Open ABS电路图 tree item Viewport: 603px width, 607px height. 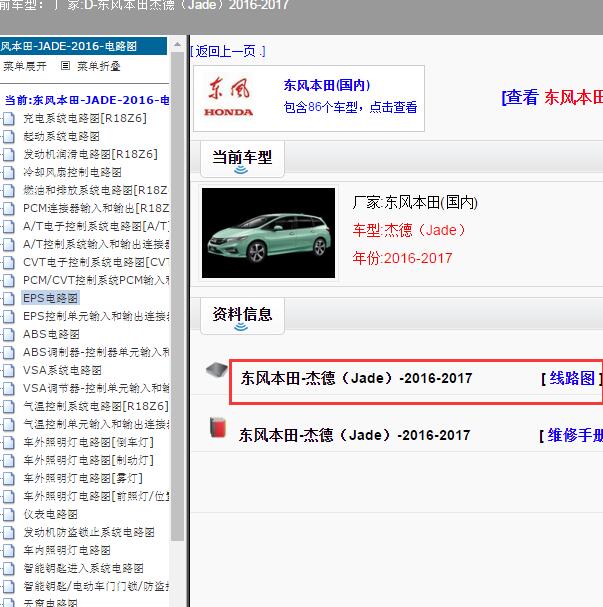[51, 334]
